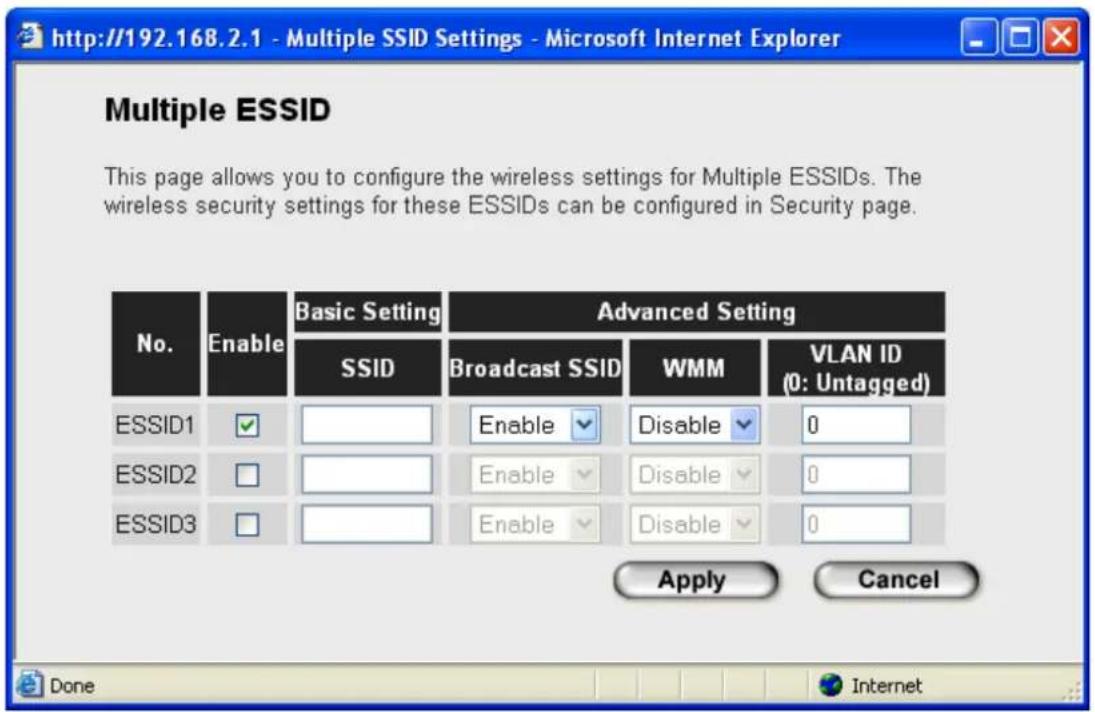This screenshot has width=1095, height=712.
Task: Click the Internet status bar text
Action: coord(886,685)
